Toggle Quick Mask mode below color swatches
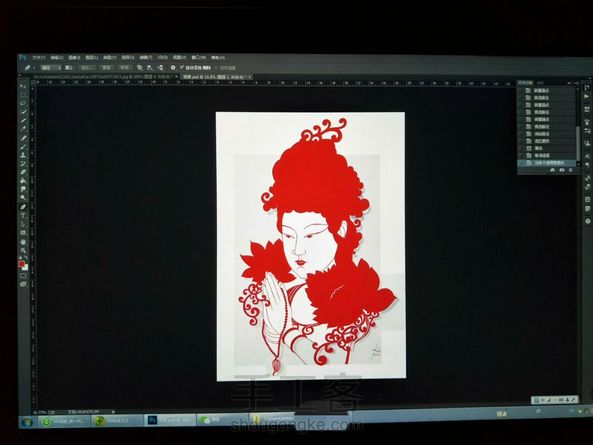 point(23,276)
